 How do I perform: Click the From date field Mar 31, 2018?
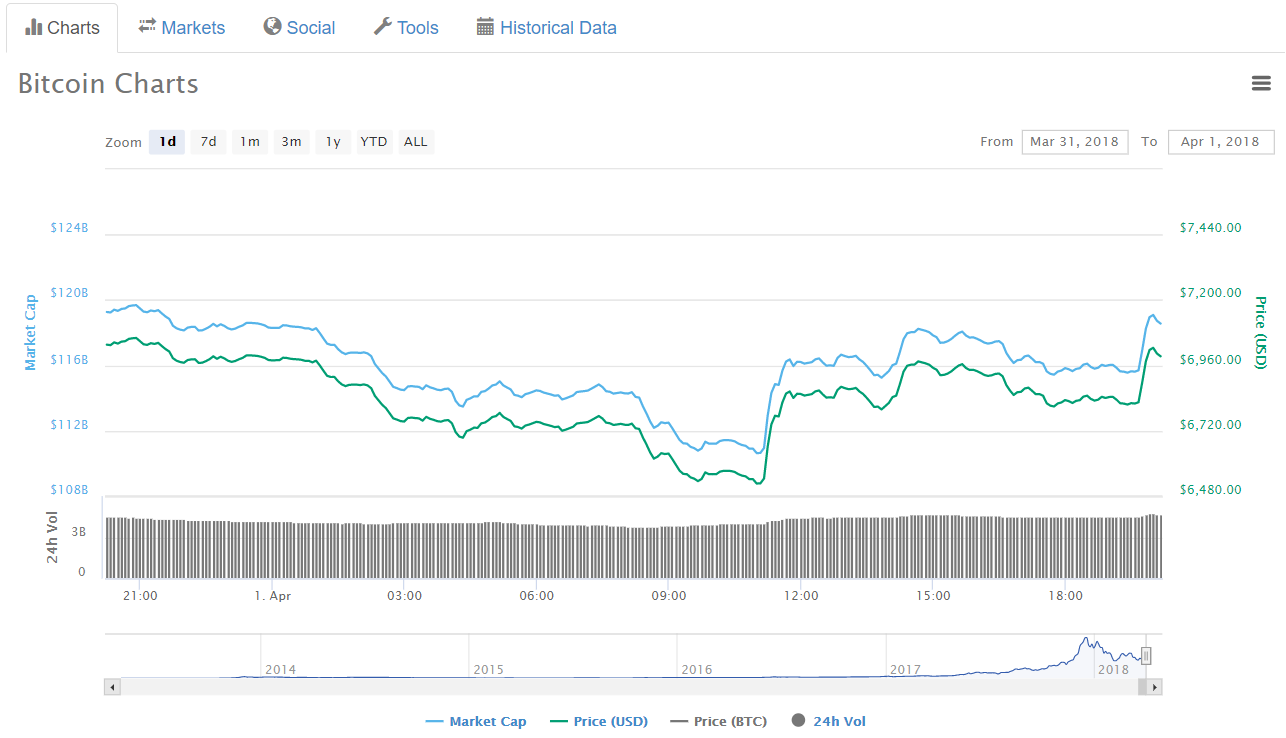click(1075, 142)
